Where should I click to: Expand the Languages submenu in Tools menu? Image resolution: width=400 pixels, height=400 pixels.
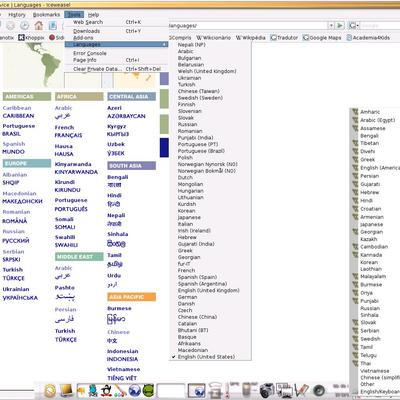click(116, 44)
